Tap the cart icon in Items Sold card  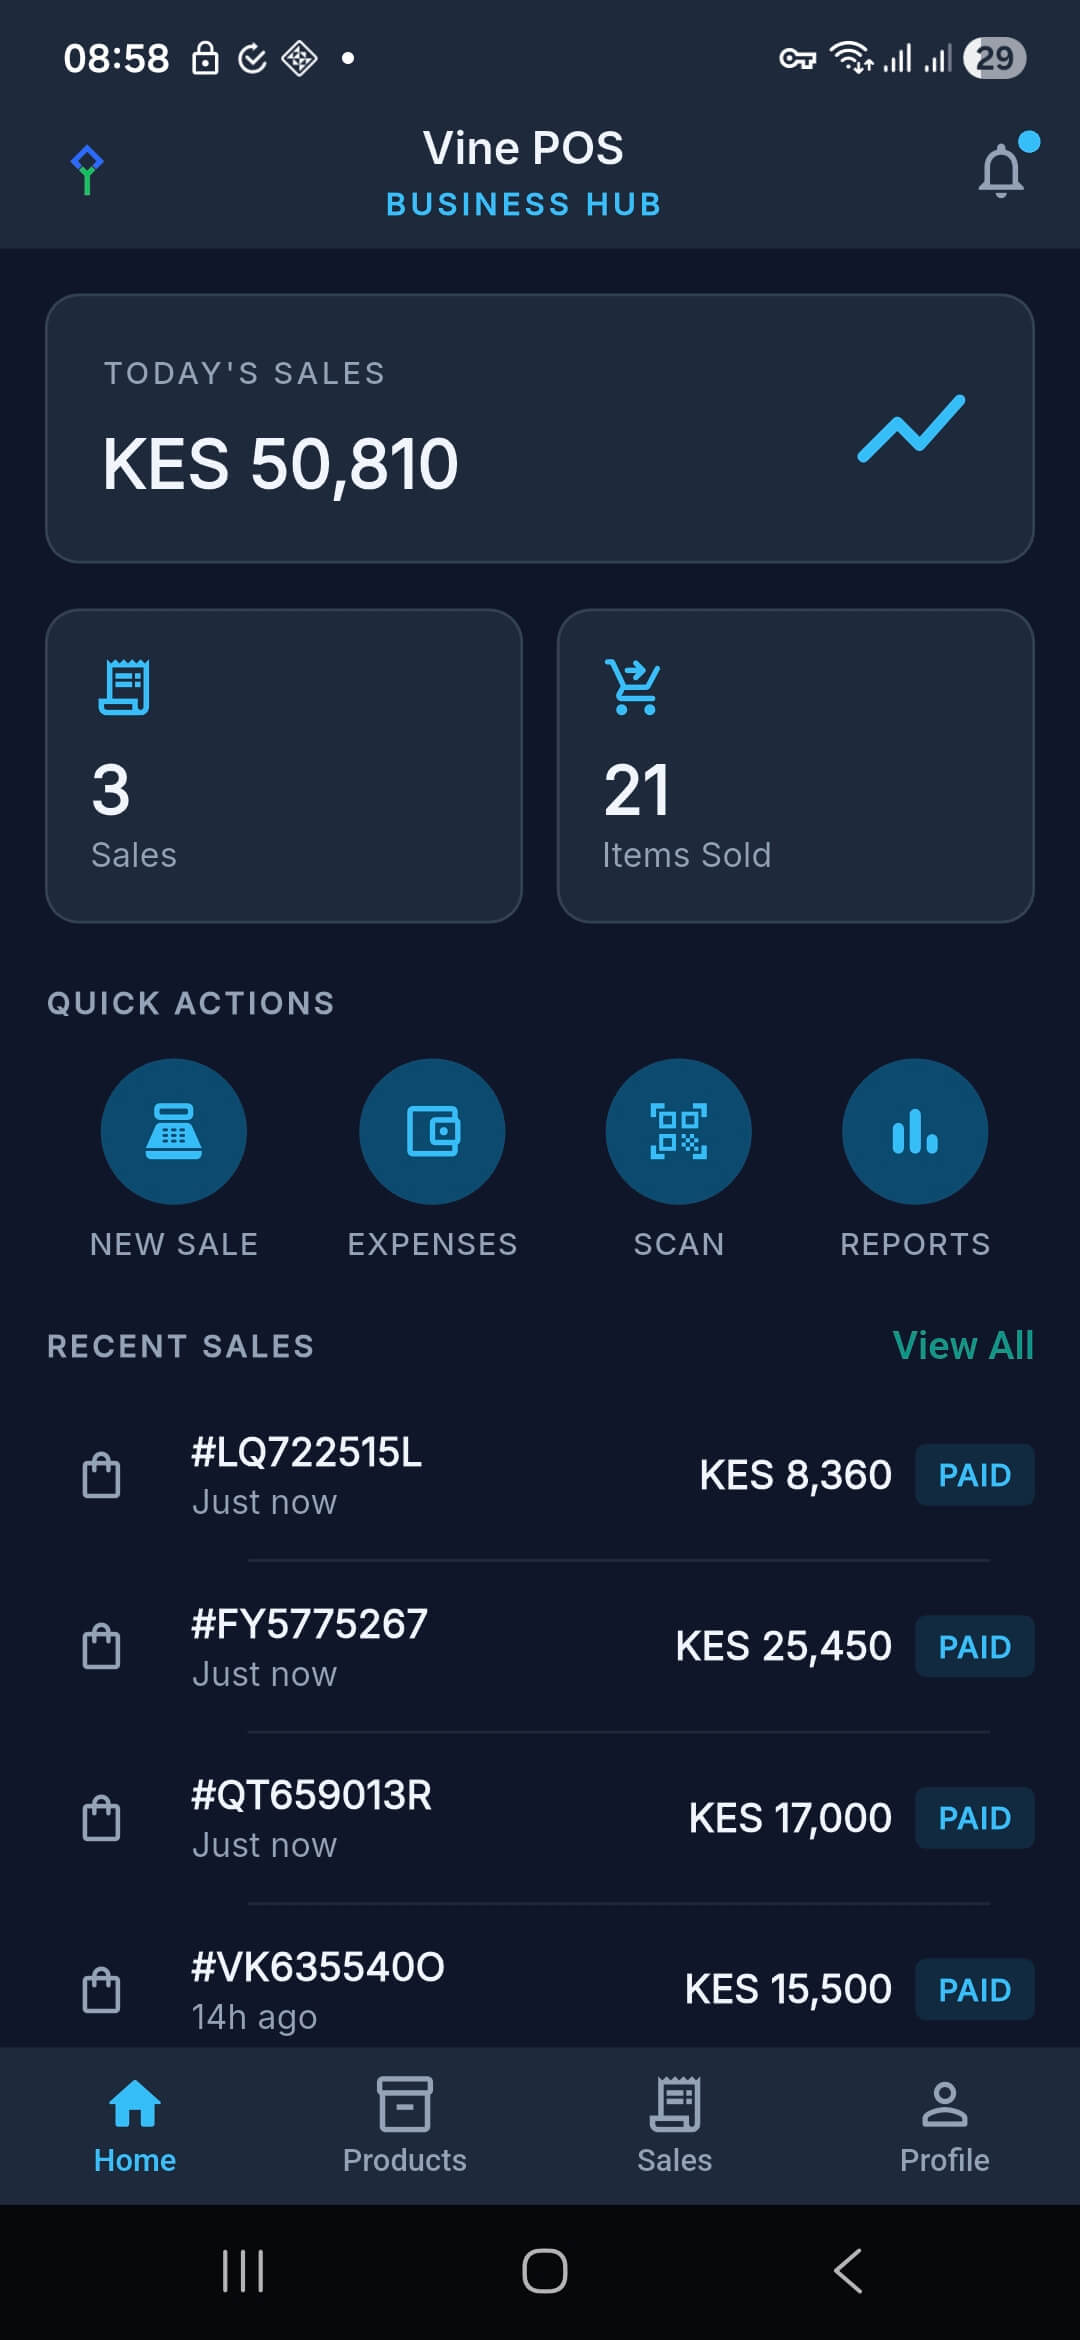click(x=633, y=687)
